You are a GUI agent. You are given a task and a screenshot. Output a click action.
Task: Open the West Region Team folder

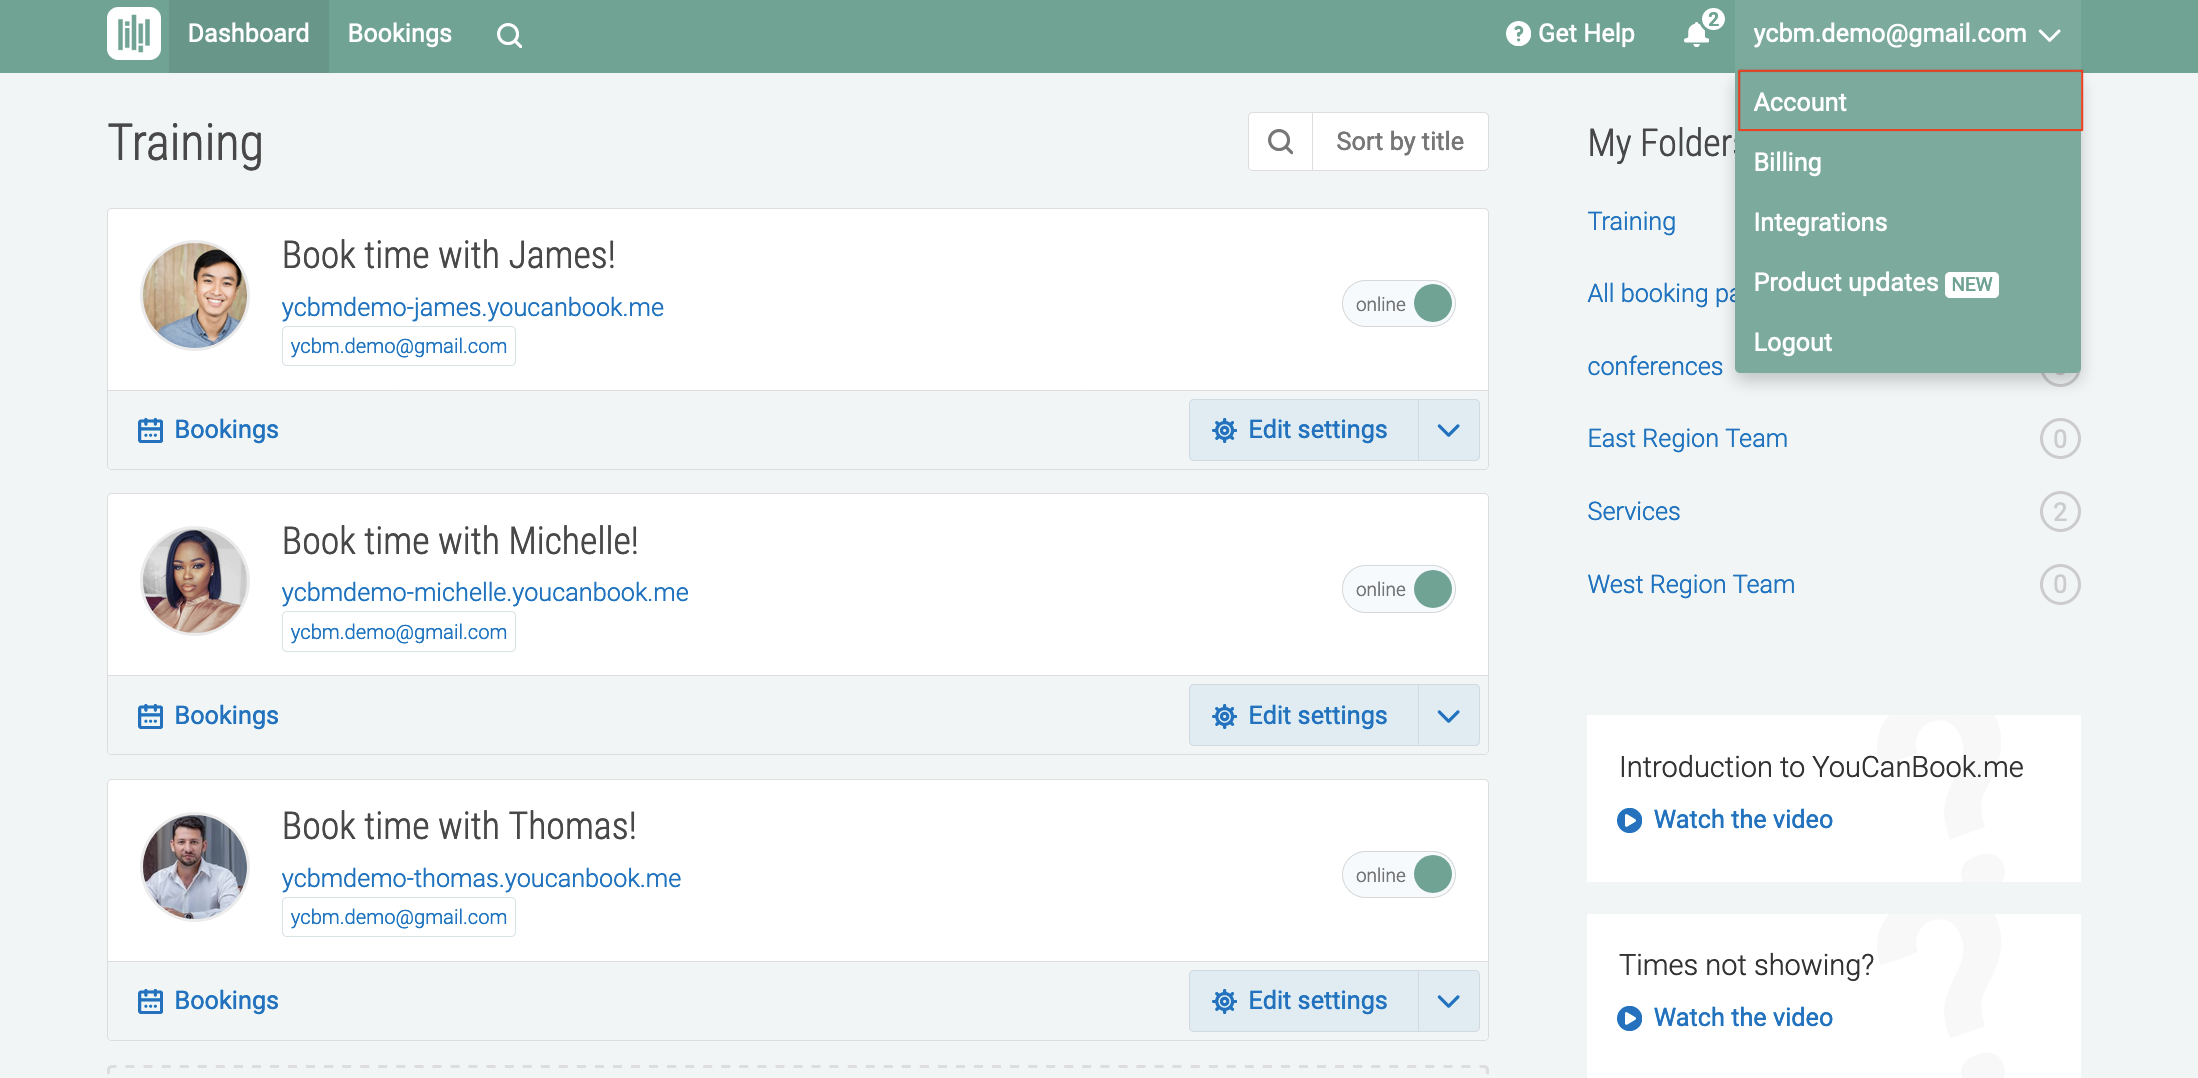point(1691,584)
